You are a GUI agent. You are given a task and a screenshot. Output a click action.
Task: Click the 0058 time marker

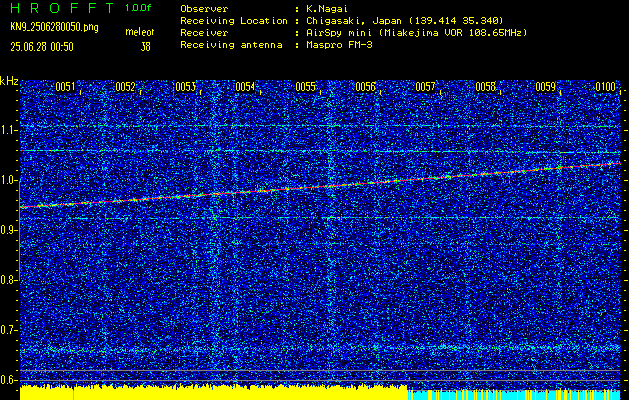point(485,87)
